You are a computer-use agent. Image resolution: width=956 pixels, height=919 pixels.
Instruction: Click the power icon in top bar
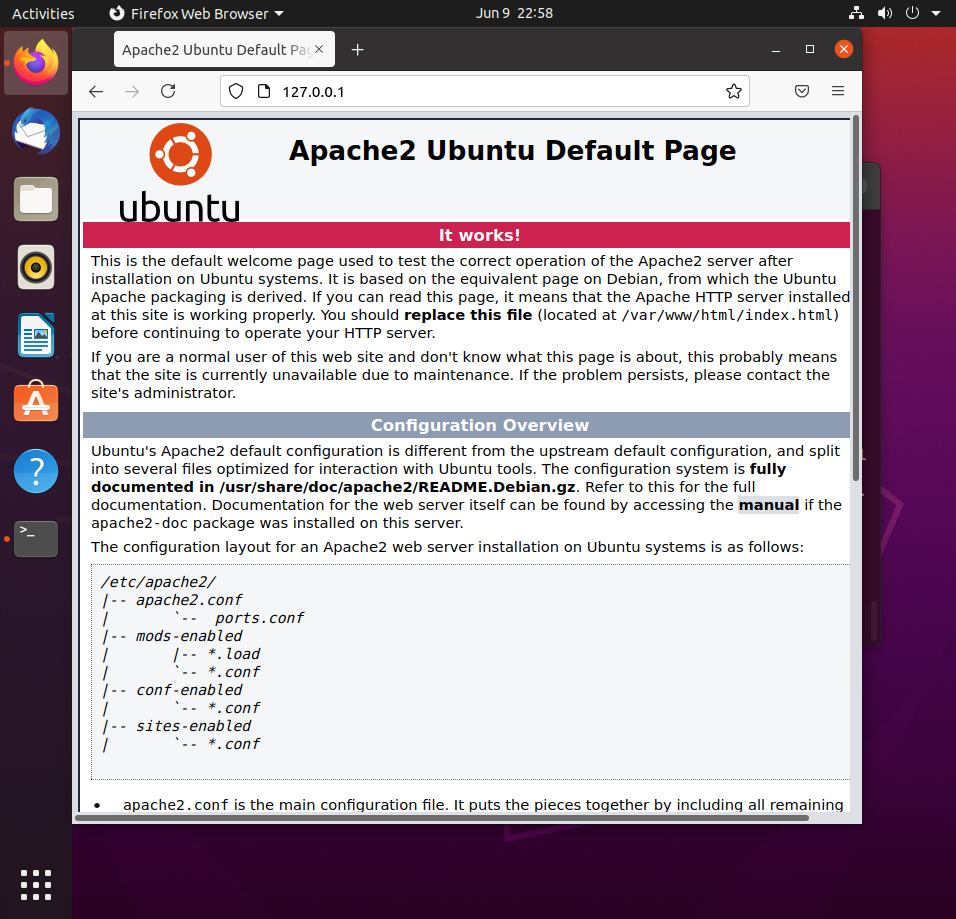(x=912, y=13)
